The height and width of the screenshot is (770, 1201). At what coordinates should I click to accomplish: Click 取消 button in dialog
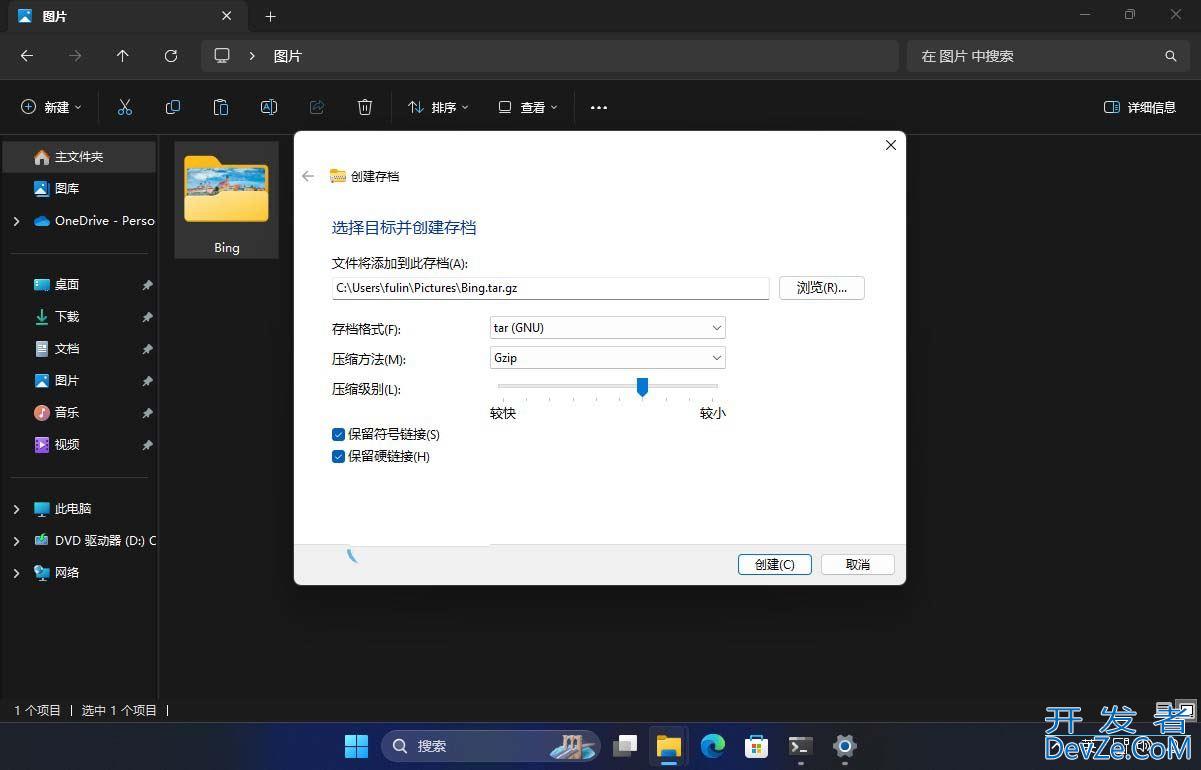coord(857,564)
